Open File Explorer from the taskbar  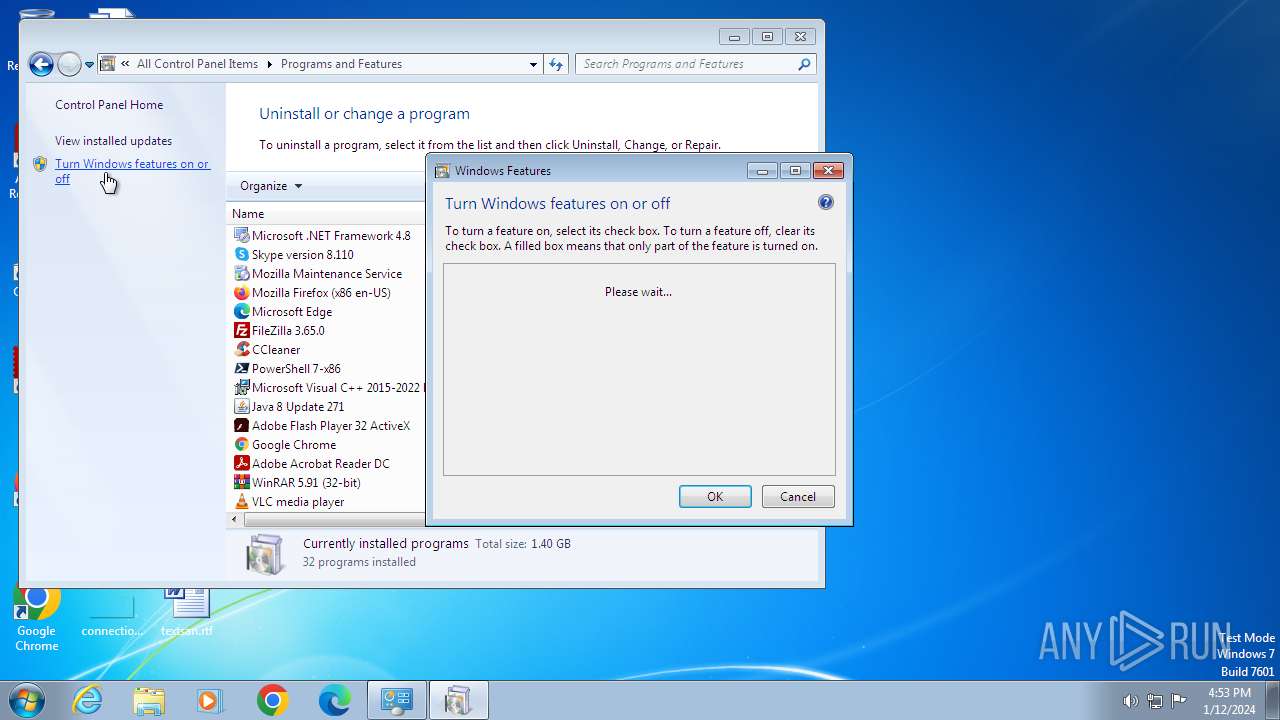(x=149, y=700)
